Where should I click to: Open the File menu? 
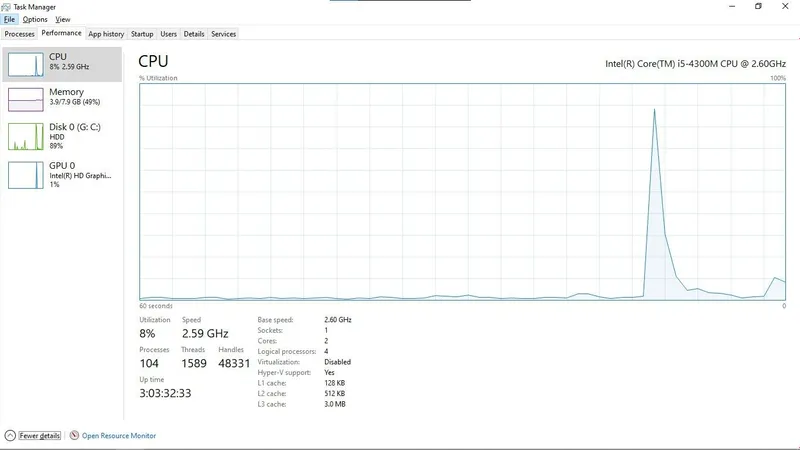tap(9, 19)
